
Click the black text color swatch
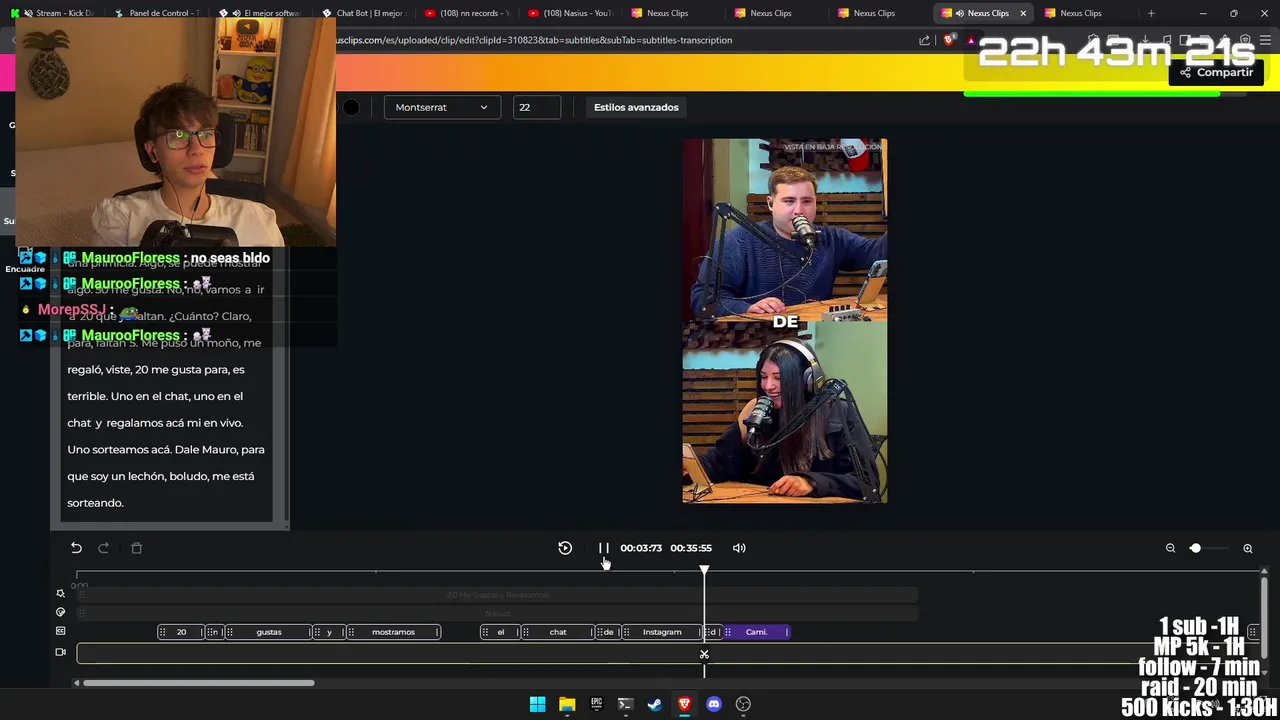pyautogui.click(x=351, y=107)
